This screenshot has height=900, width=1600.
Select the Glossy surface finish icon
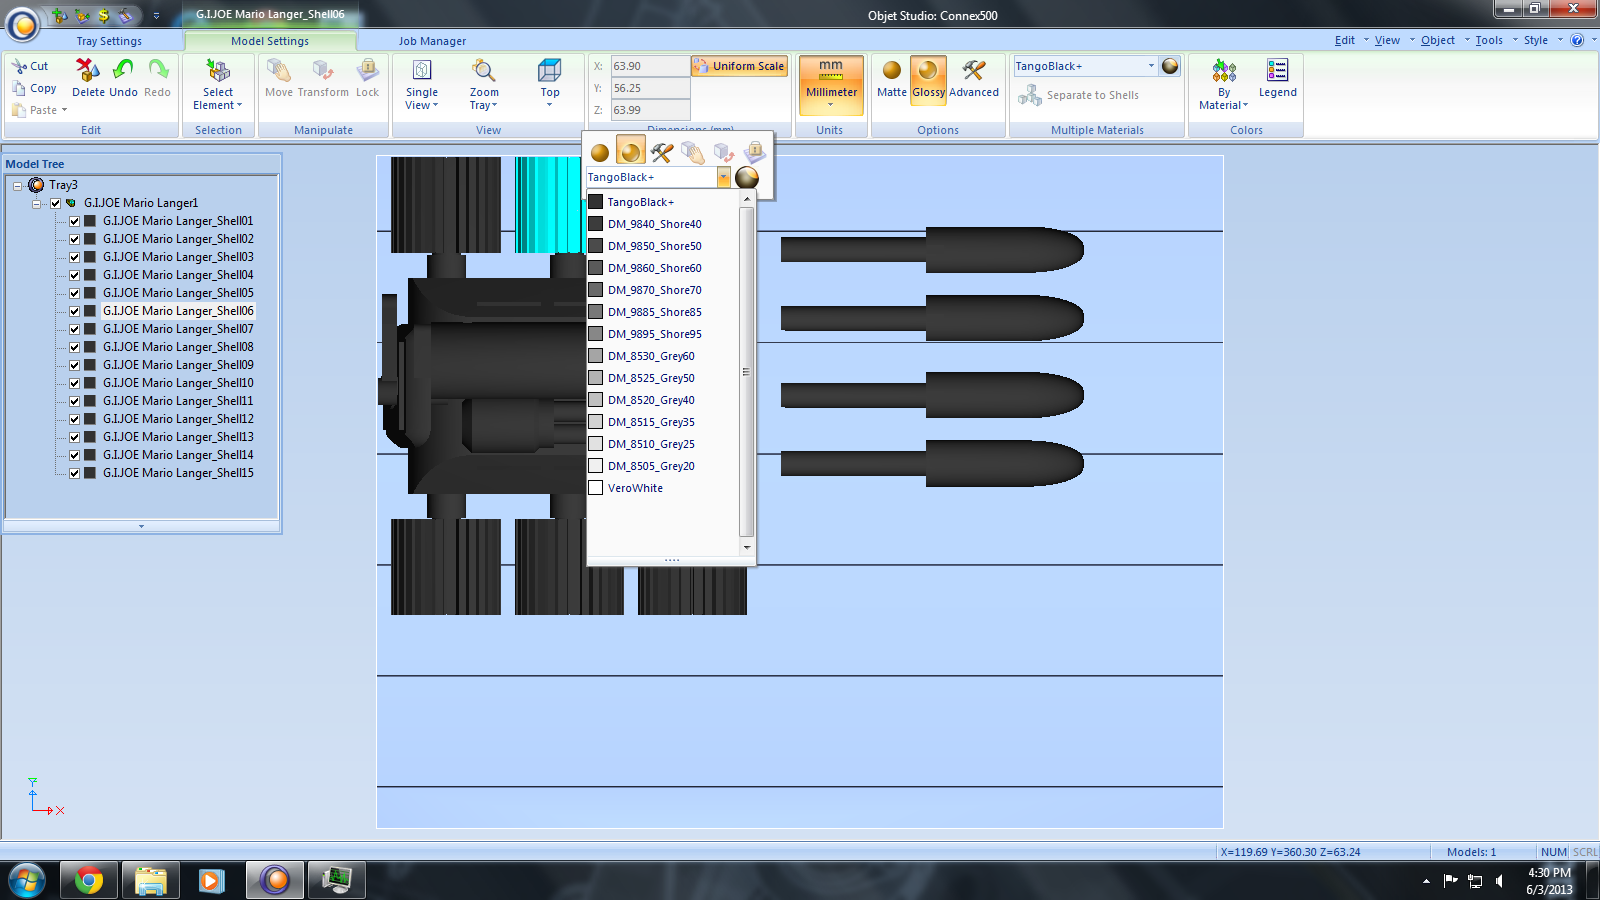(929, 70)
